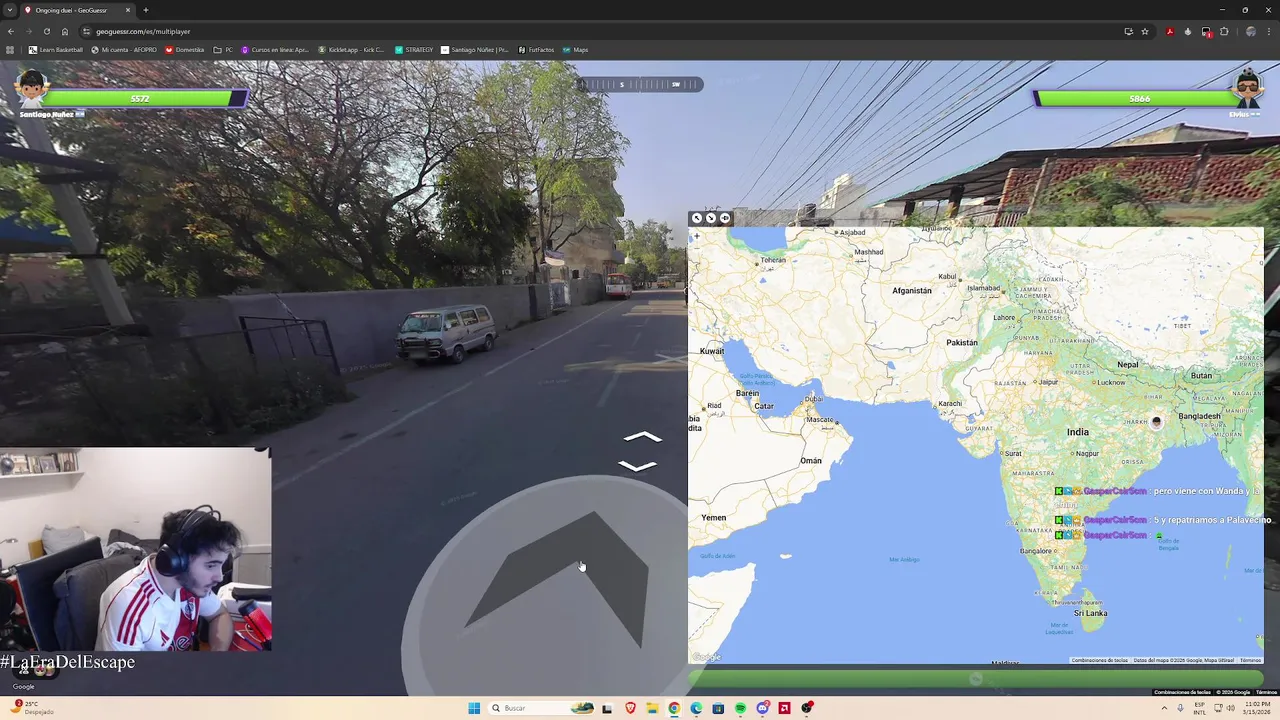Open the Domestika bookmark
1280x720 pixels.
click(185, 50)
